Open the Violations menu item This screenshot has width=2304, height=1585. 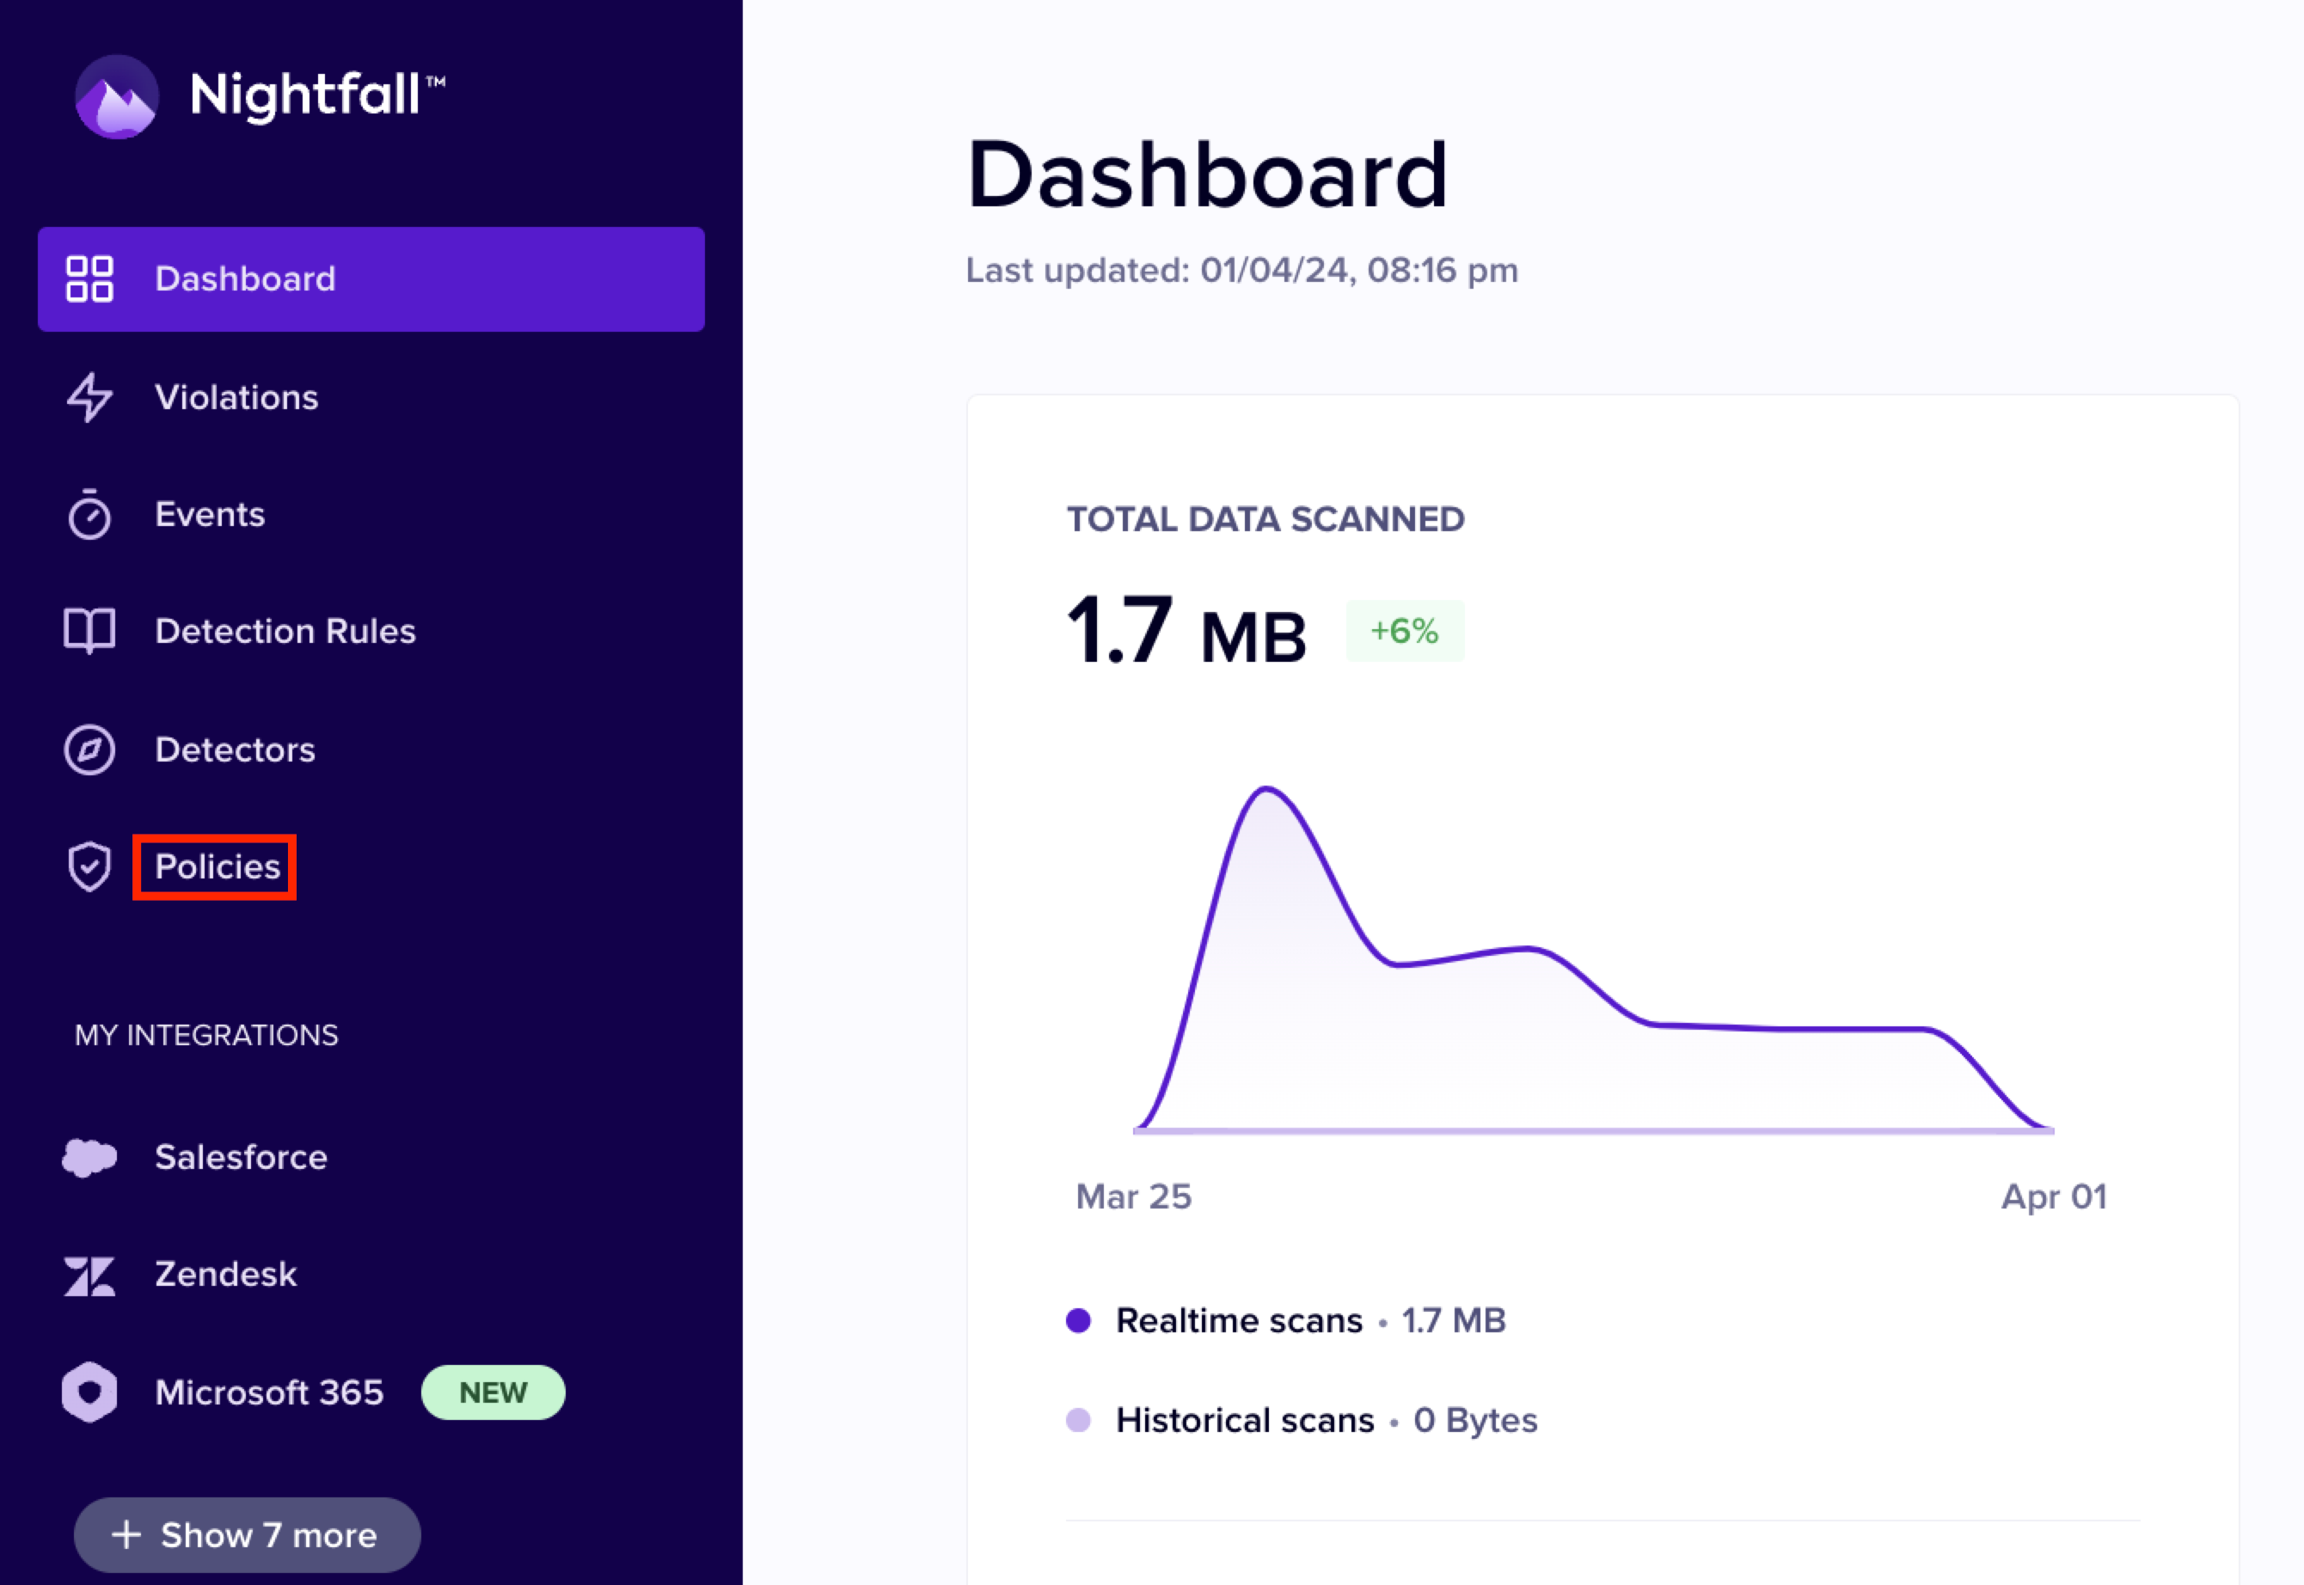[x=236, y=397]
